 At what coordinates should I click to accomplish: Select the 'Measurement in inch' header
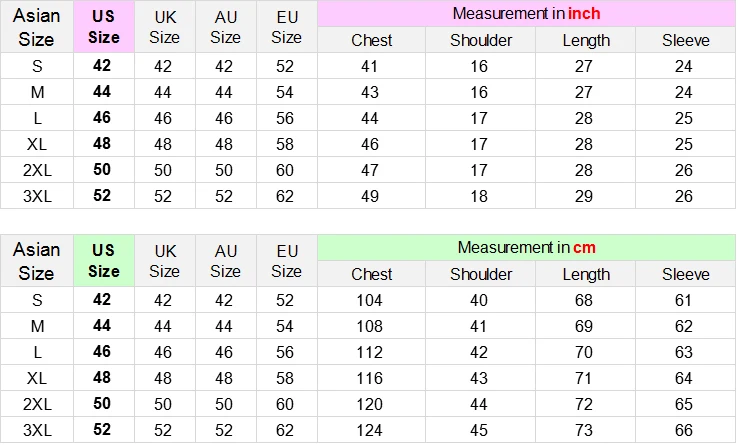526,14
